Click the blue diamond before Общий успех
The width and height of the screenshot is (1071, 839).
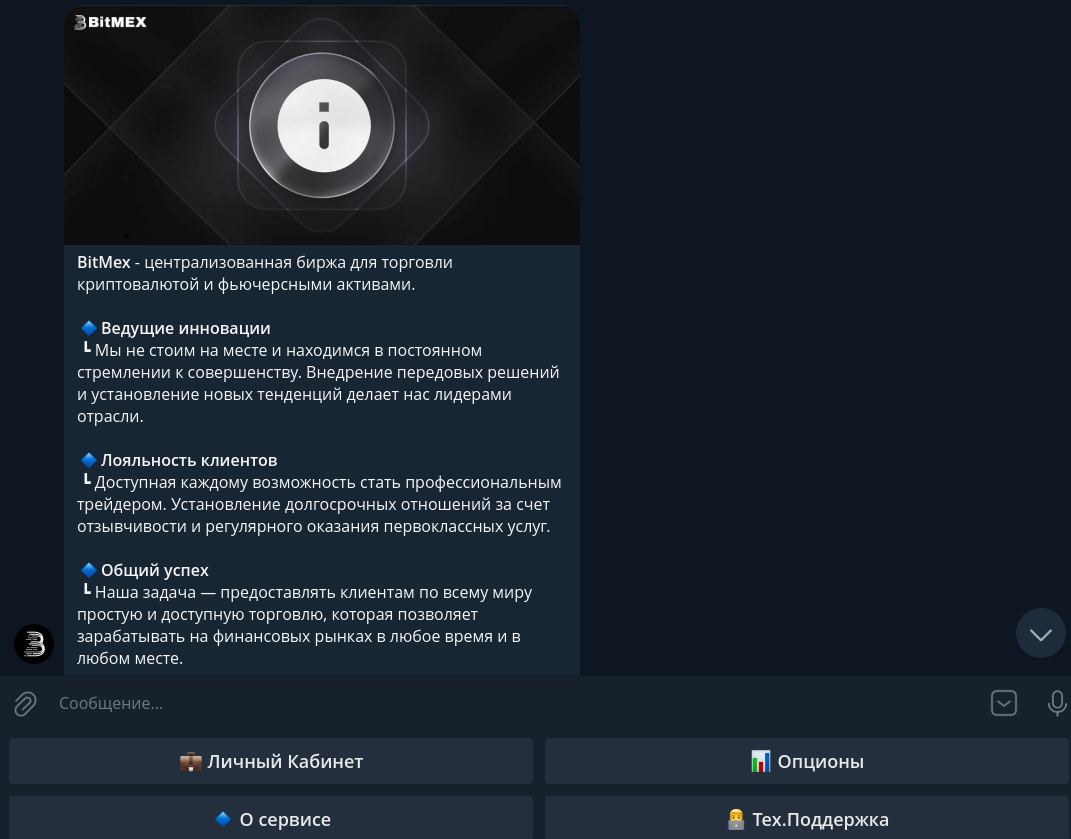tap(88, 570)
